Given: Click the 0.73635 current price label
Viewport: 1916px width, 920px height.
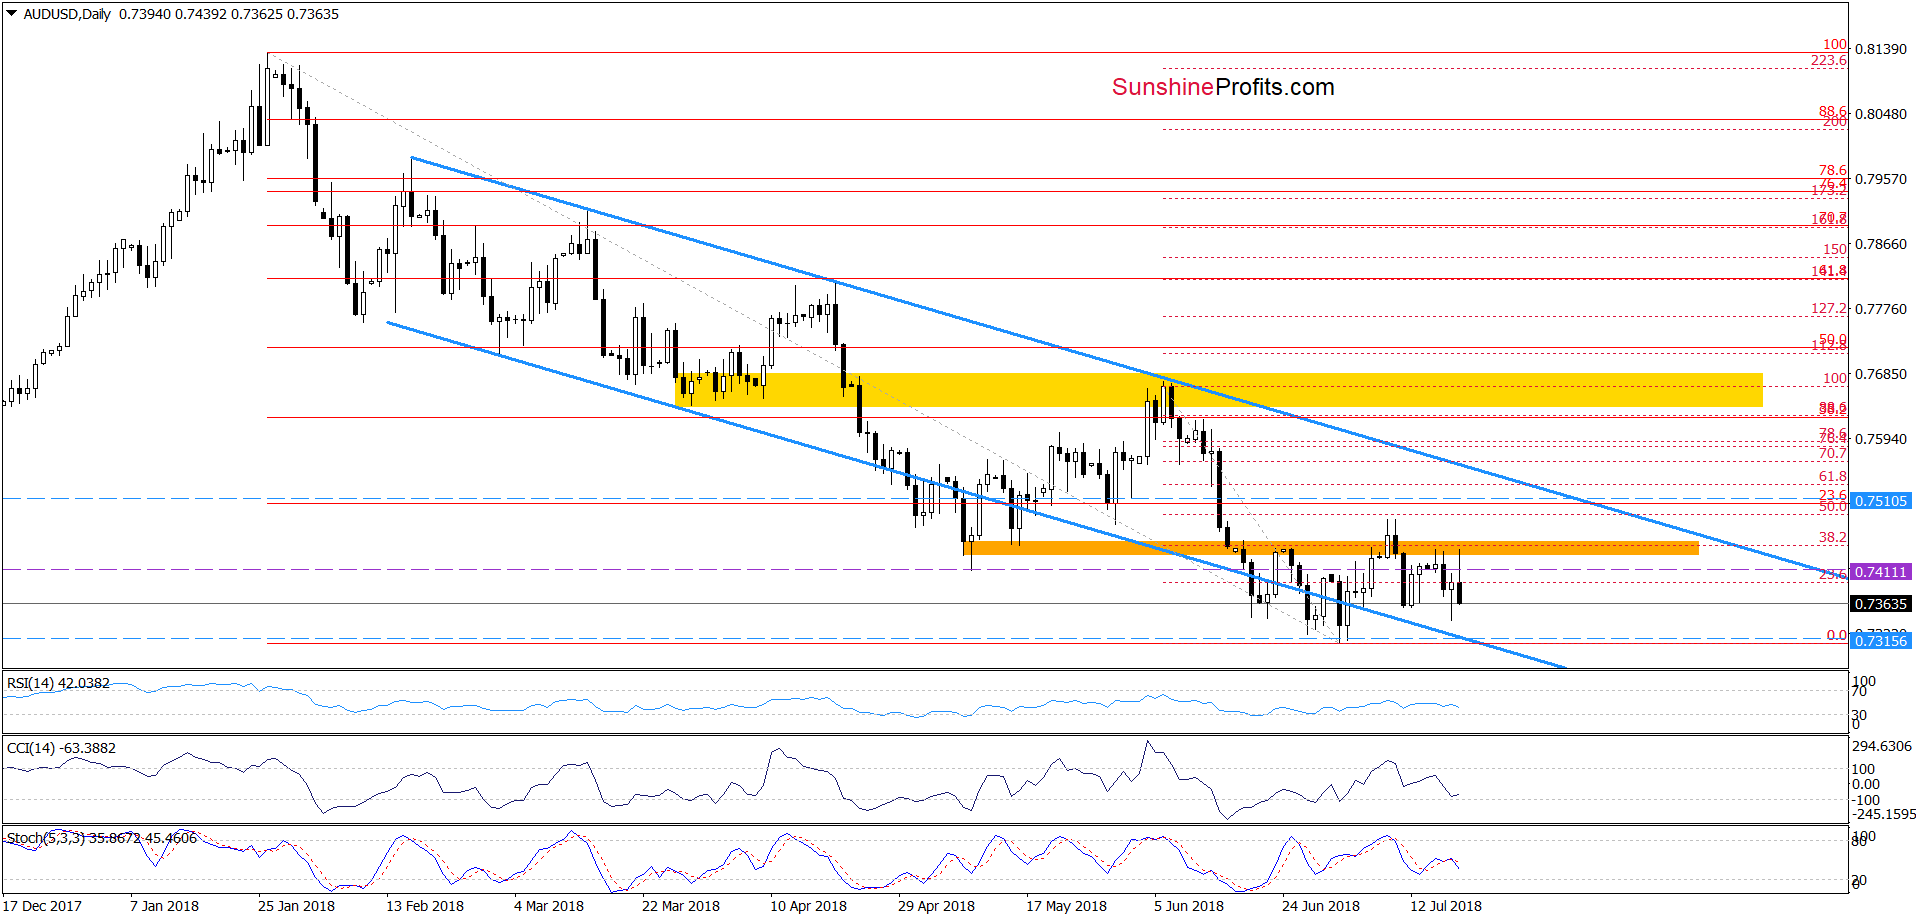Looking at the screenshot, I should pos(1881,604).
